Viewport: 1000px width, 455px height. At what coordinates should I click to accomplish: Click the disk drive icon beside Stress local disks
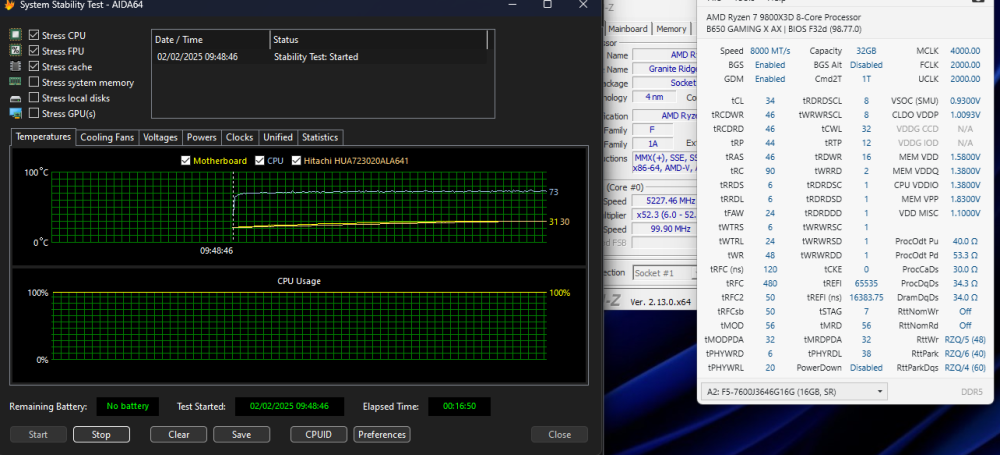click(x=16, y=98)
